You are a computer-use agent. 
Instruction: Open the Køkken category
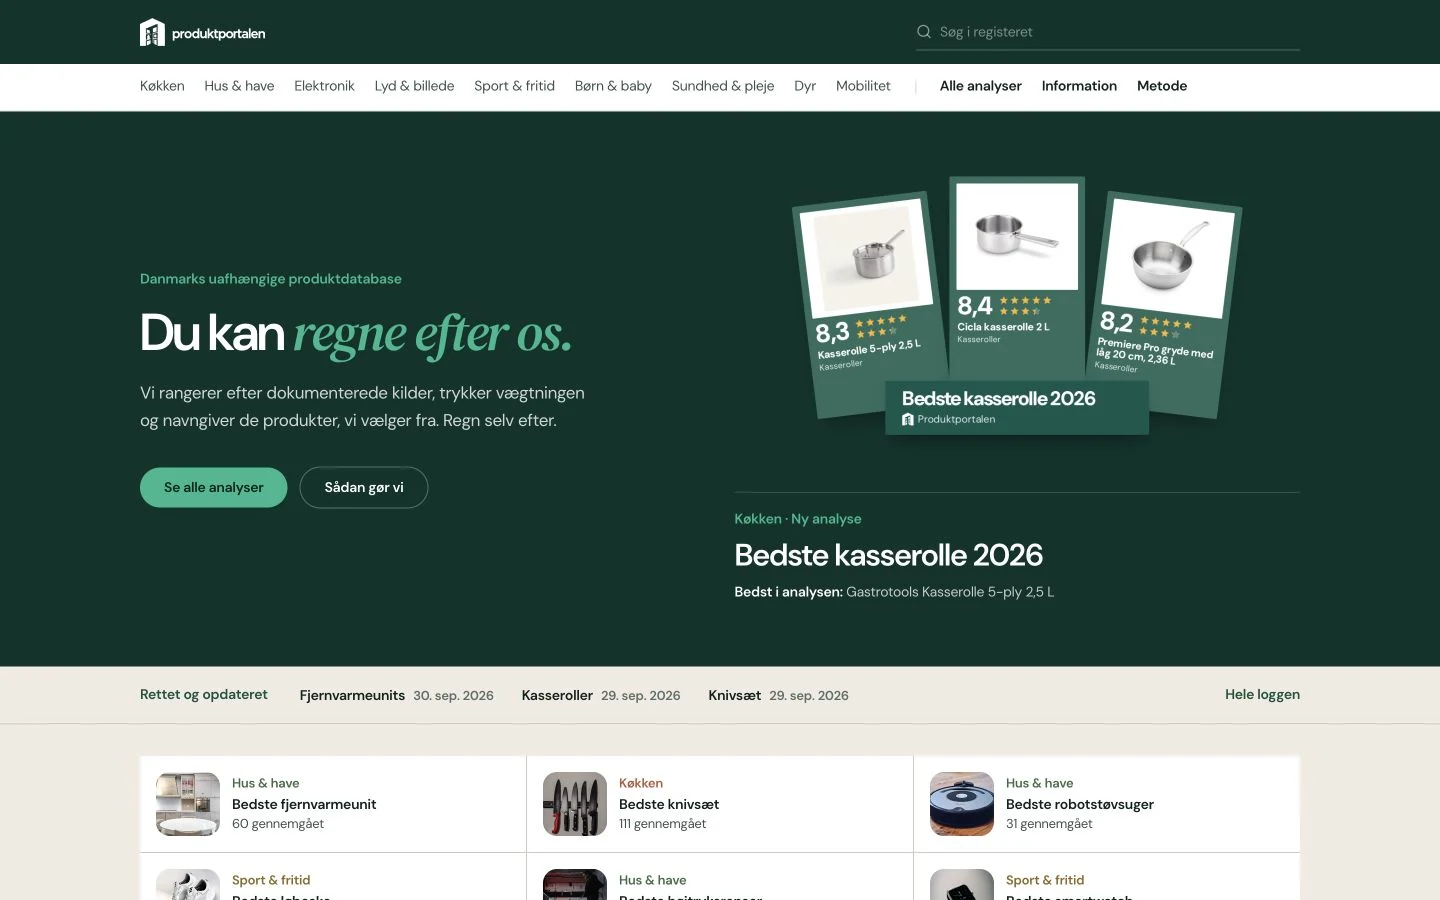(x=162, y=86)
